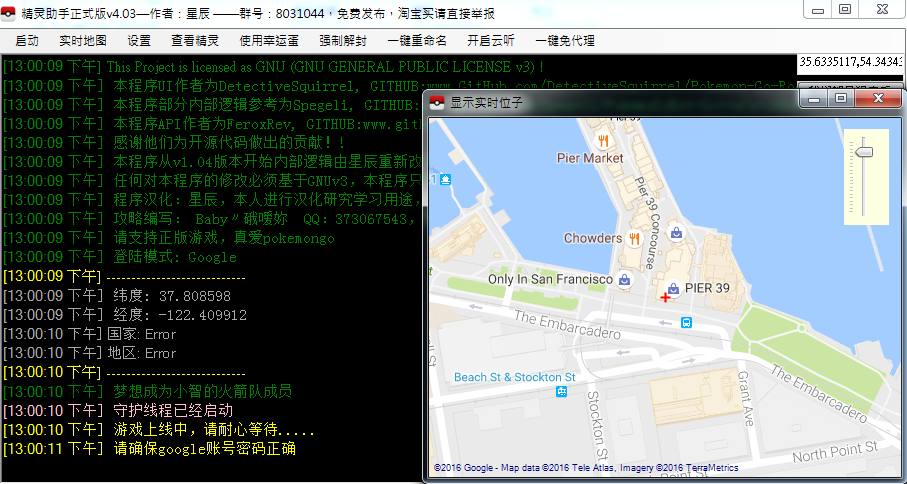Select 查看精灵 from the menu bar
This screenshot has width=907, height=484.
tap(195, 41)
